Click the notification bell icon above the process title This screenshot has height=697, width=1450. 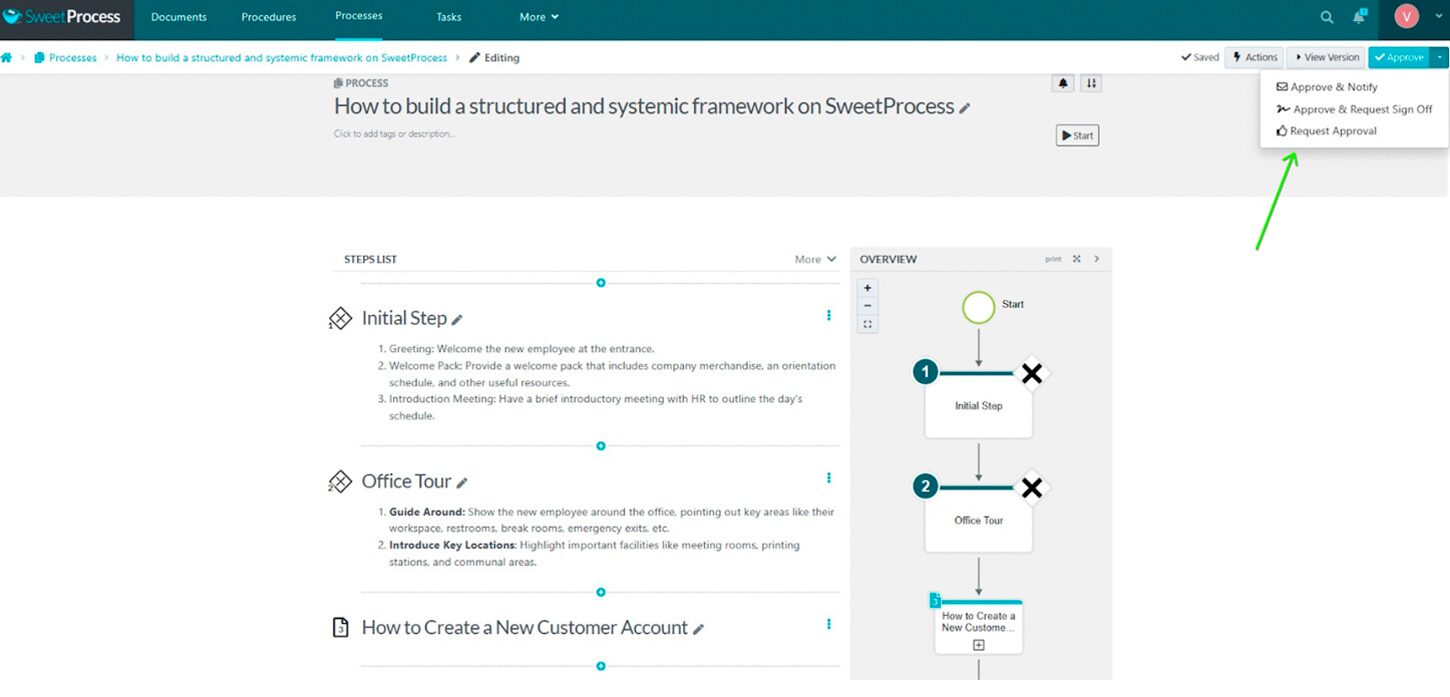1062,83
